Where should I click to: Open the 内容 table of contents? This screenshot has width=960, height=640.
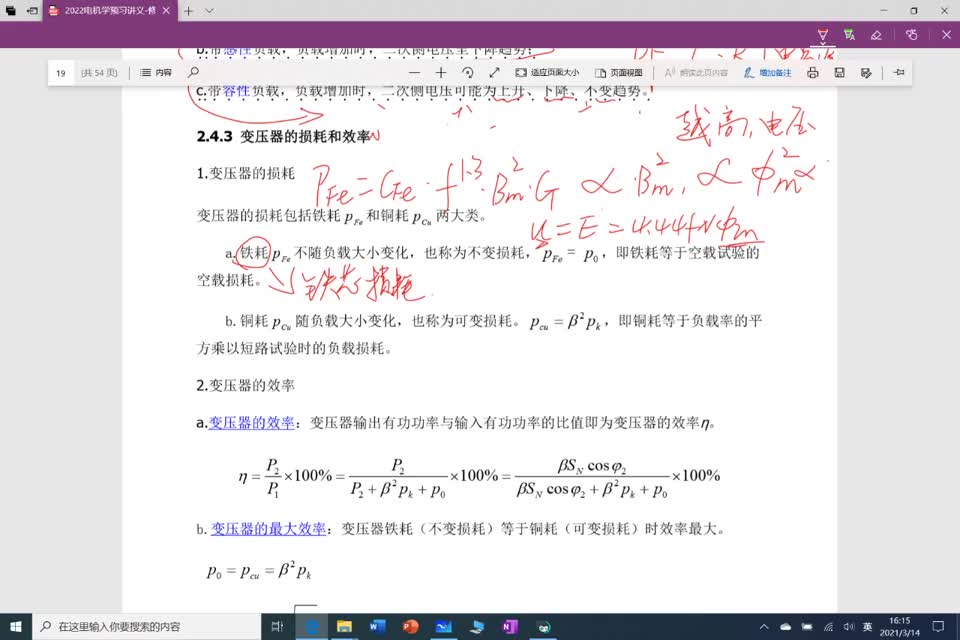156,72
